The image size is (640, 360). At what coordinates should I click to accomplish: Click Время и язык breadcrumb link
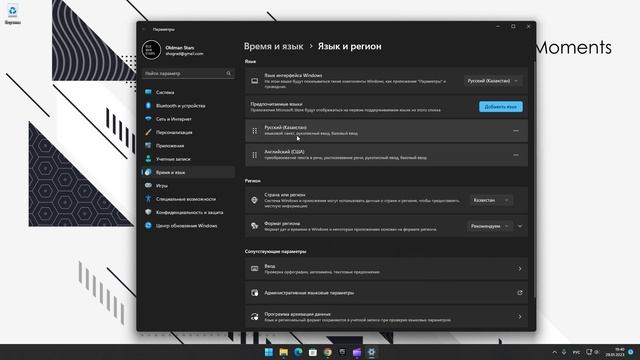click(273, 47)
